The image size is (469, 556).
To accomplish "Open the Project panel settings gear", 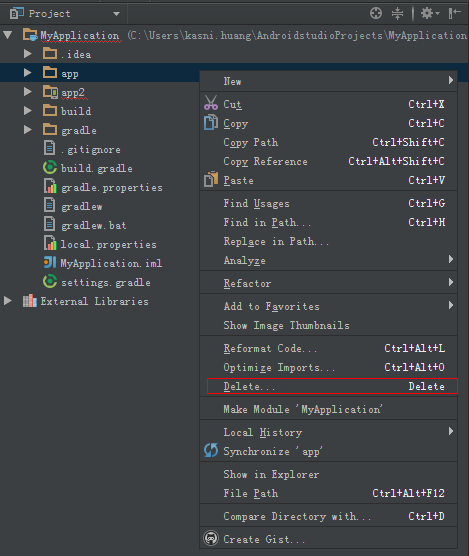I will 430,13.
